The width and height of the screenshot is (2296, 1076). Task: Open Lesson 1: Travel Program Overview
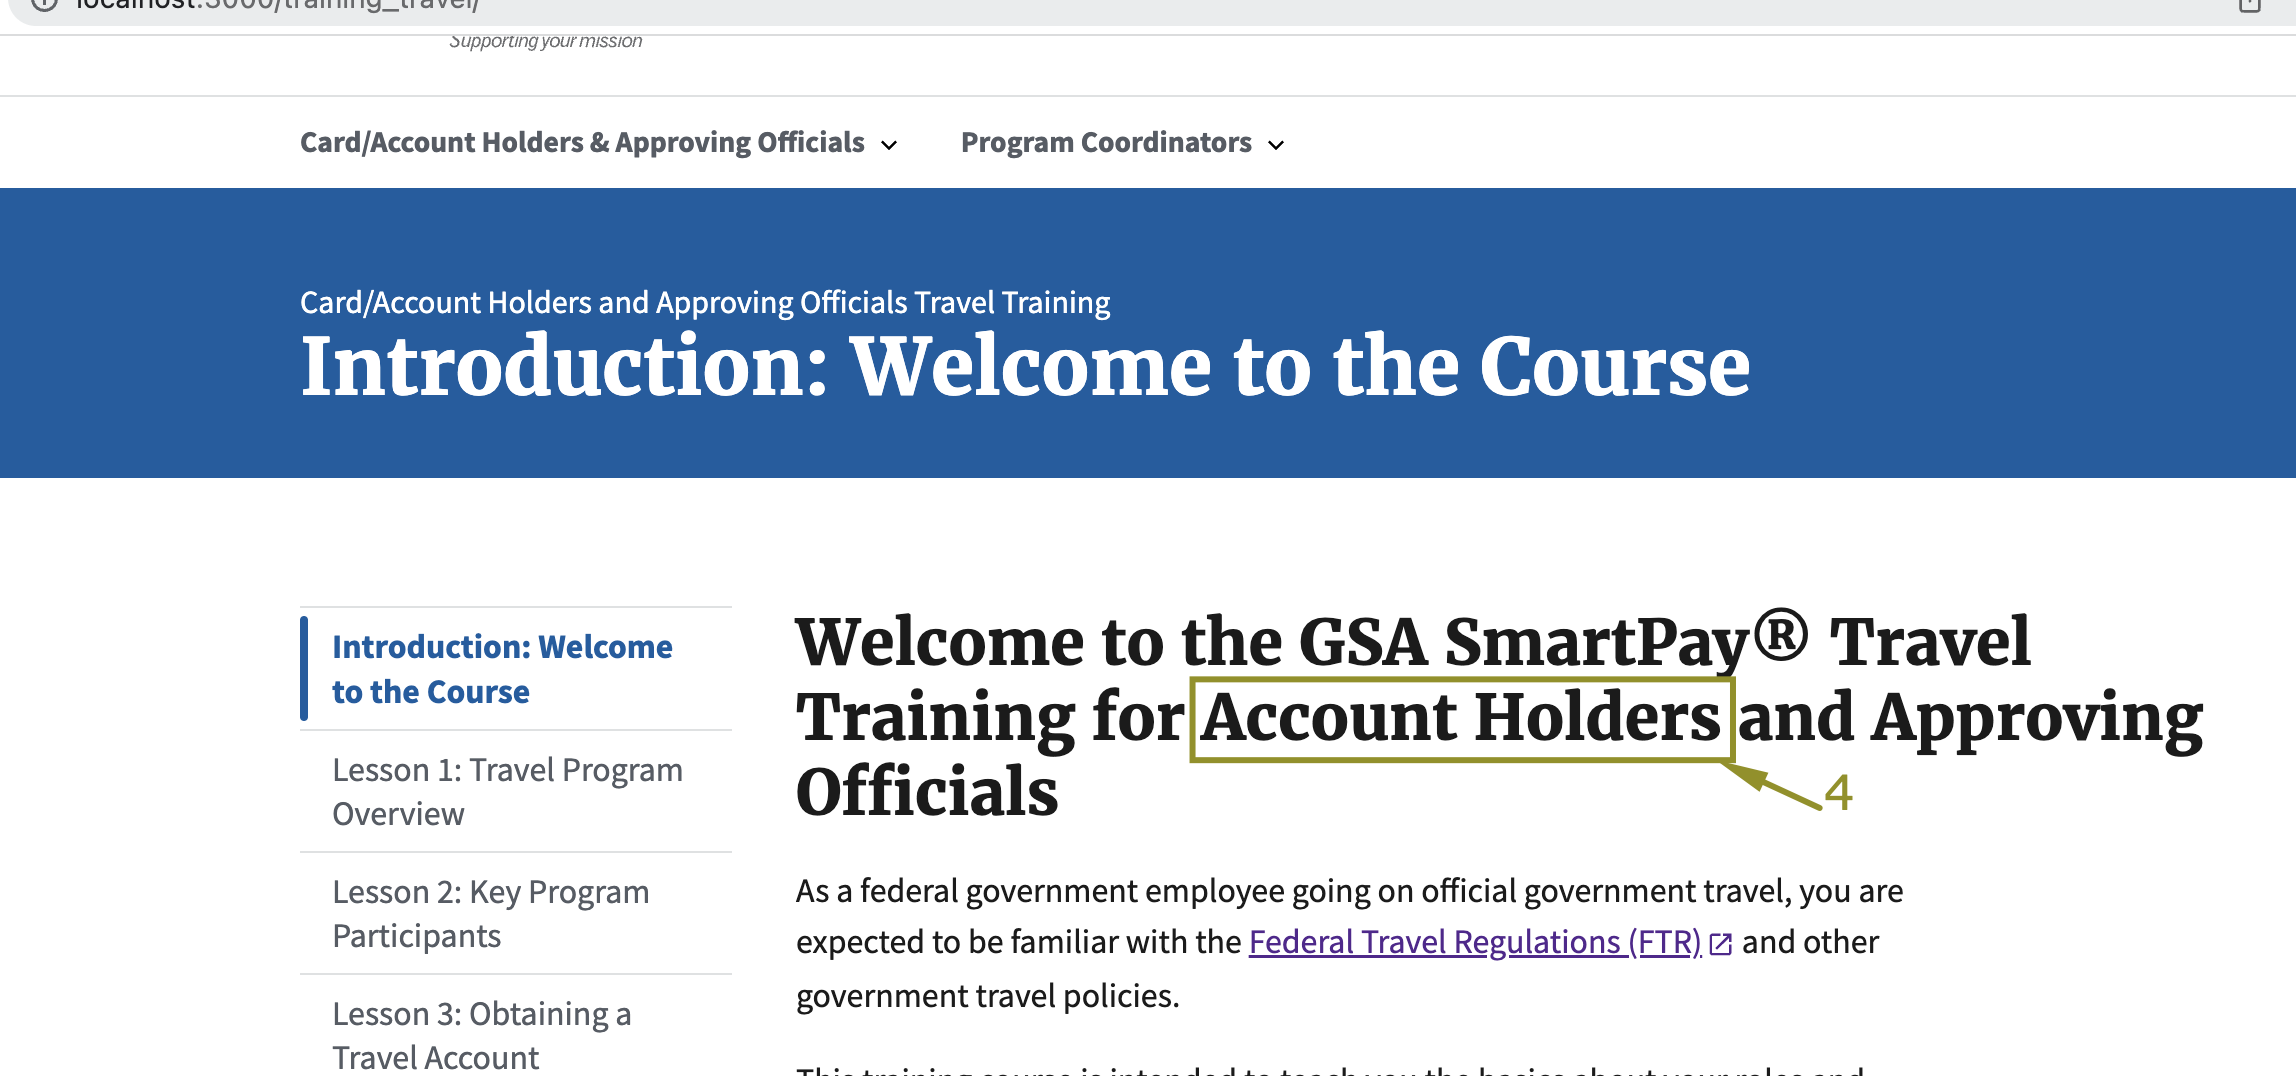(x=507, y=790)
